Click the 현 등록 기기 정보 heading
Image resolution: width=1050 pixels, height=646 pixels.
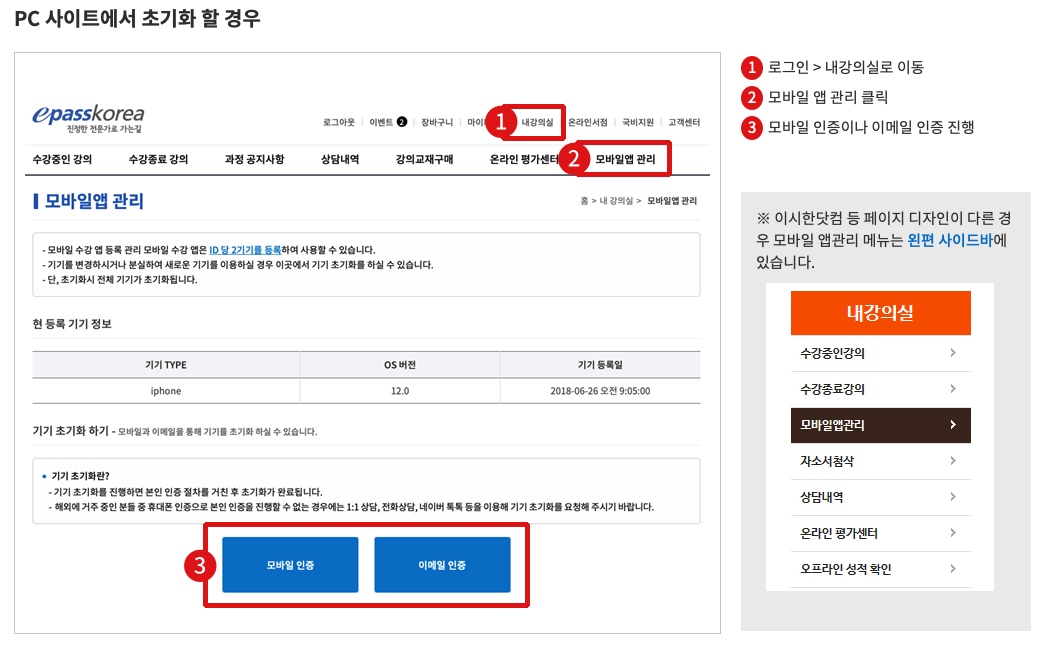tap(72, 324)
